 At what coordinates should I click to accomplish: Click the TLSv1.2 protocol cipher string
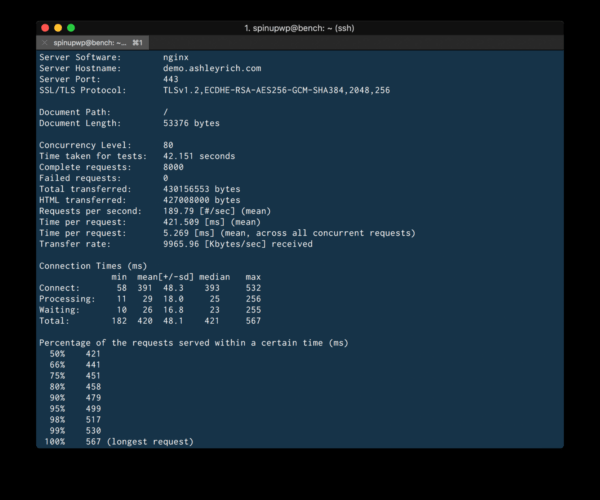tap(276, 91)
